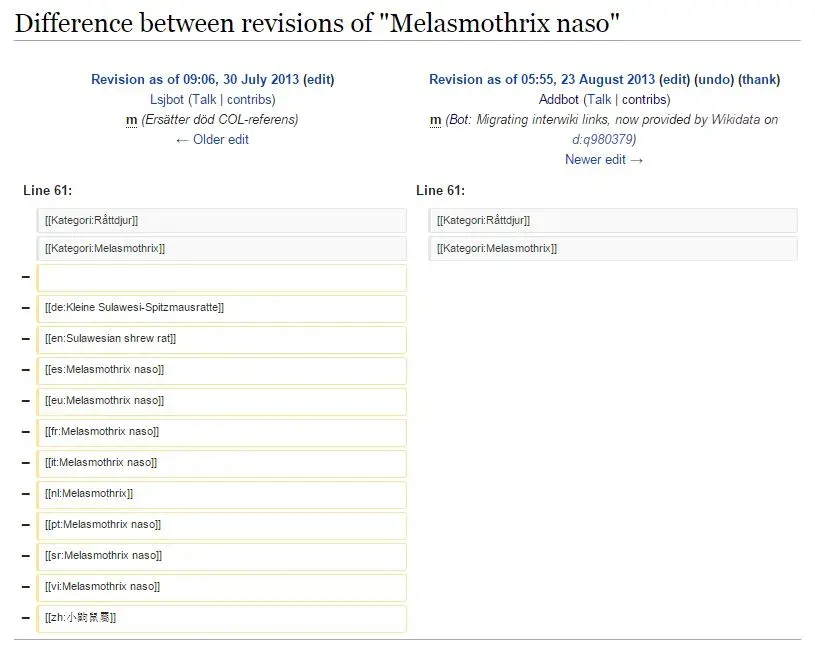
Task: Select the '[[zh:' removed line
Action: point(222,618)
